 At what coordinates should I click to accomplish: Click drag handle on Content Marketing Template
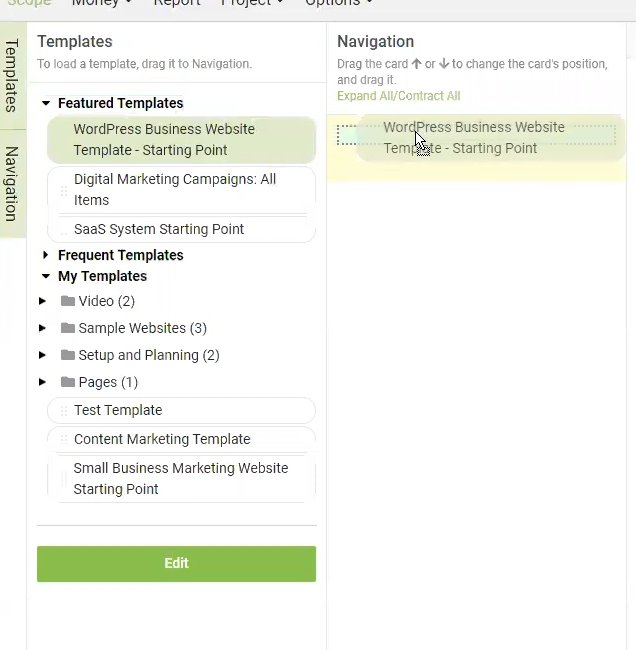(x=64, y=439)
